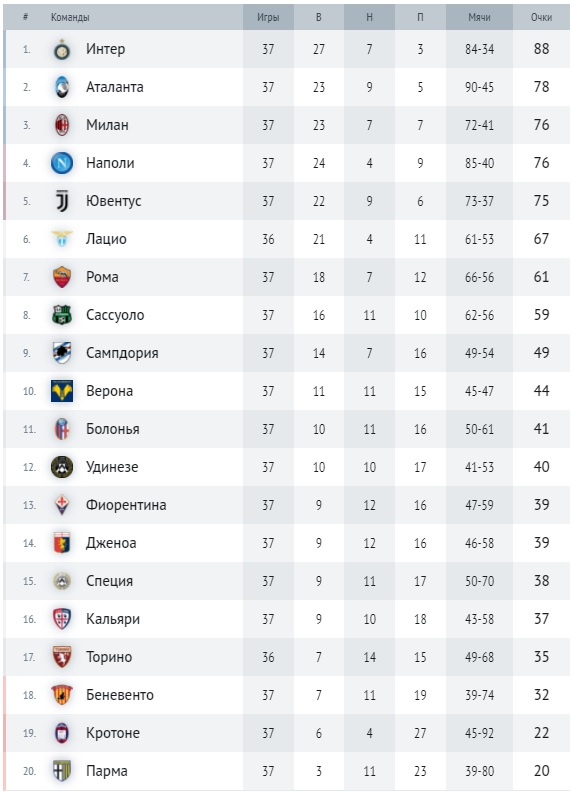Select the Verona club badge
Image resolution: width=575 pixels, height=792 pixels.
coord(62,391)
